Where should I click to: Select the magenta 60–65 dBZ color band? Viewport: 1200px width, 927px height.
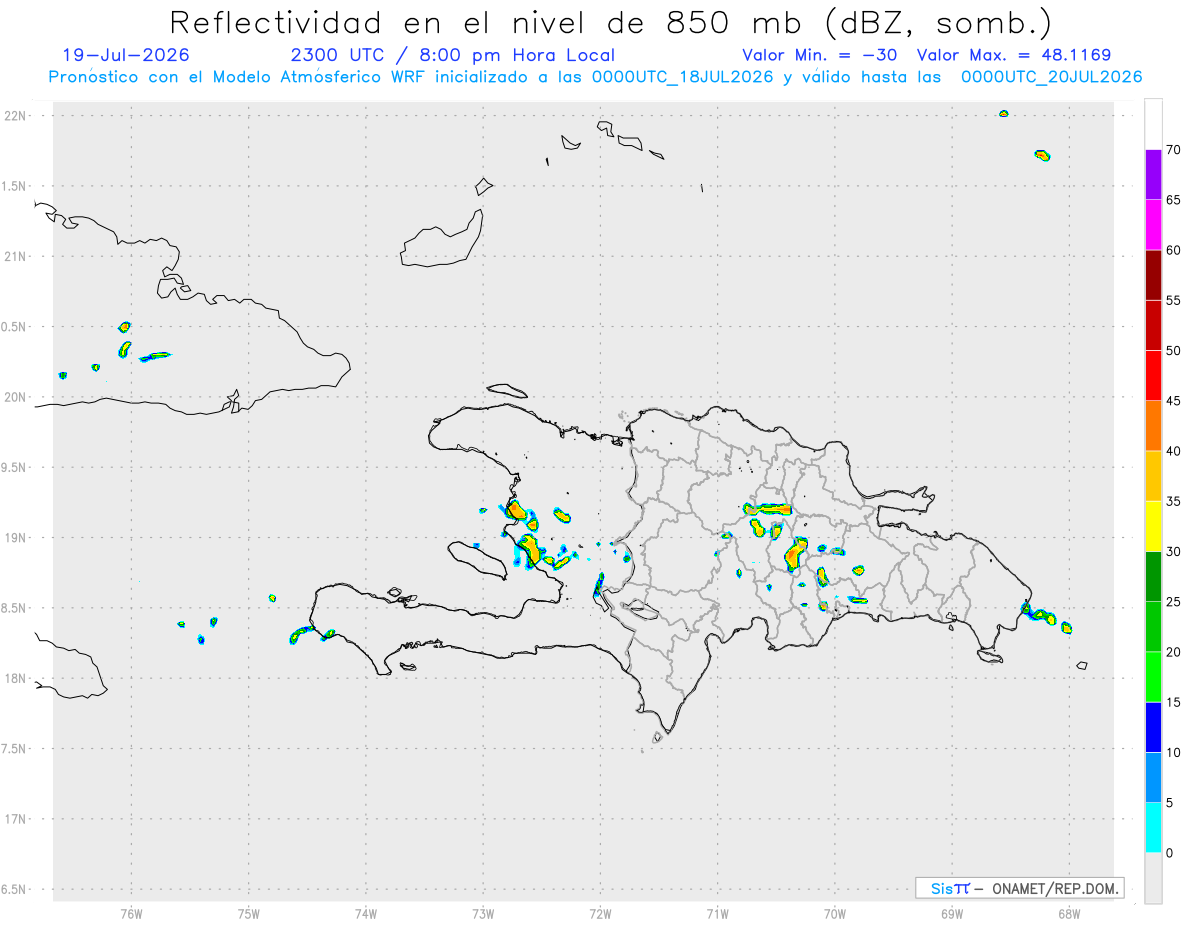[x=1153, y=225]
